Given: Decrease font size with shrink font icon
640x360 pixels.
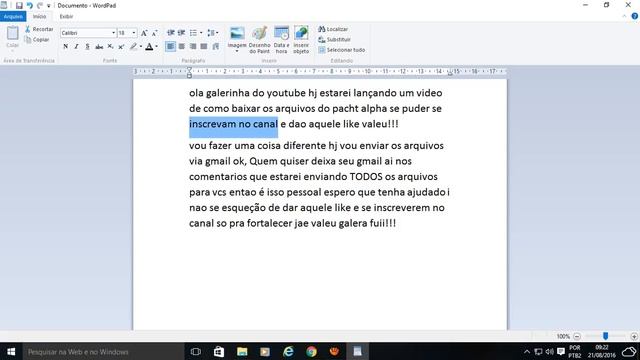Looking at the screenshot, I should pos(155,33).
